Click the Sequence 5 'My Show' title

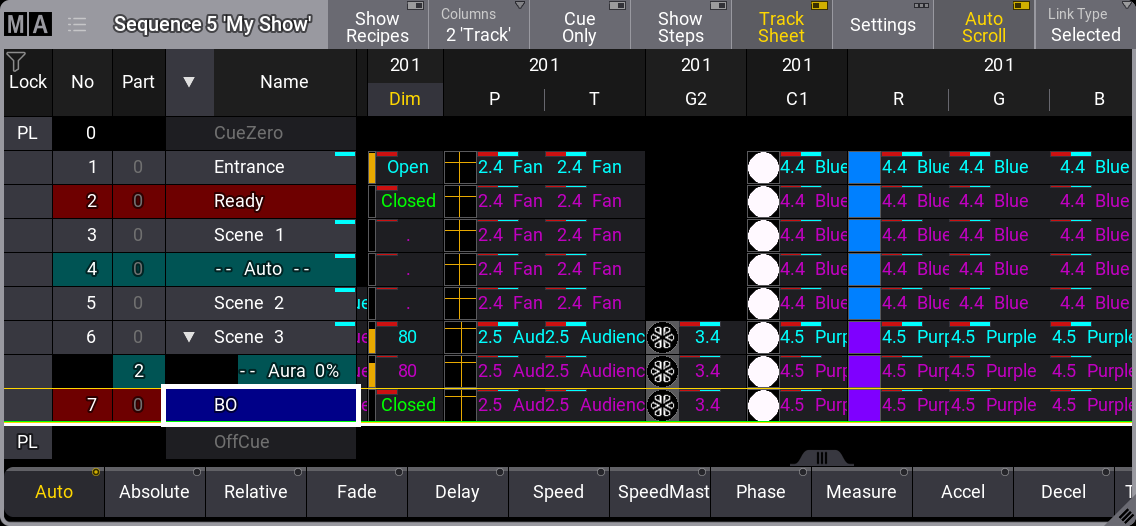pyautogui.click(x=212, y=25)
